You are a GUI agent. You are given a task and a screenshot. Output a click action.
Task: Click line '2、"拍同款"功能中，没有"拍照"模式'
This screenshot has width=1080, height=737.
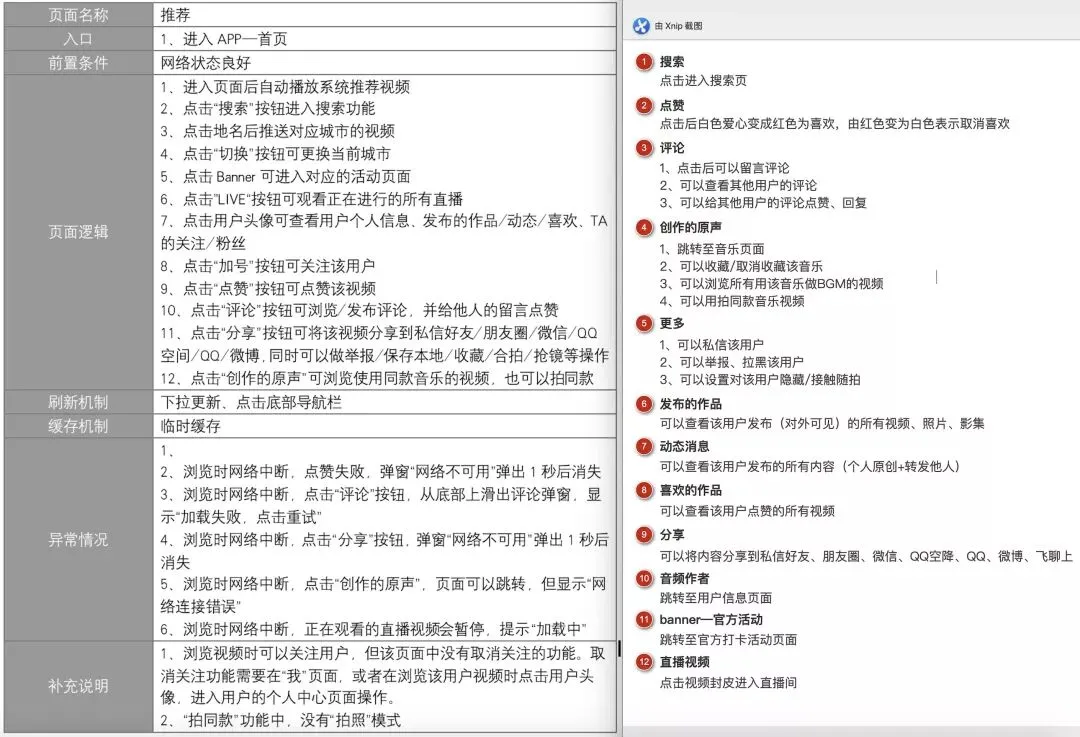(x=280, y=720)
